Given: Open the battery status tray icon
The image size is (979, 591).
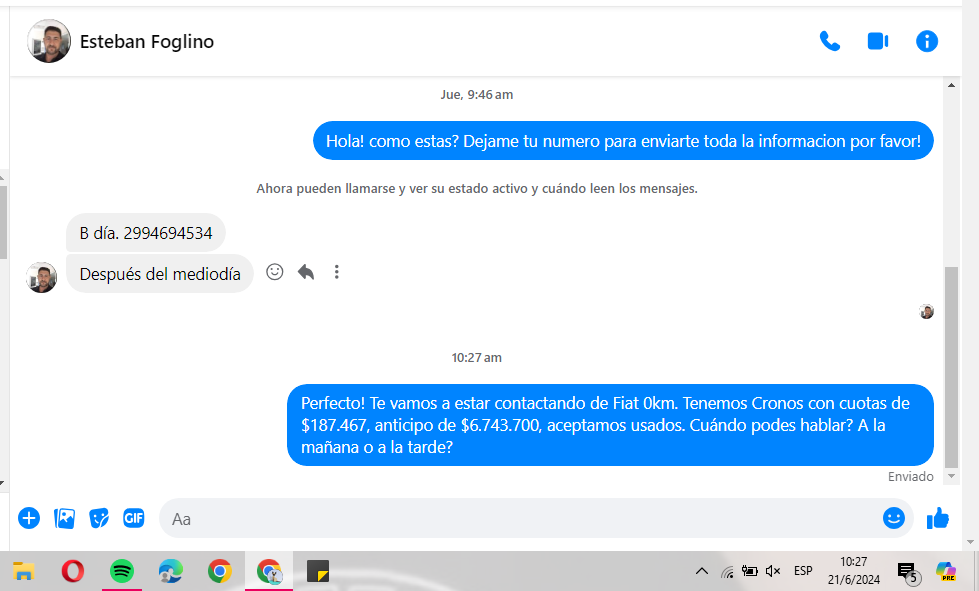Looking at the screenshot, I should [750, 571].
